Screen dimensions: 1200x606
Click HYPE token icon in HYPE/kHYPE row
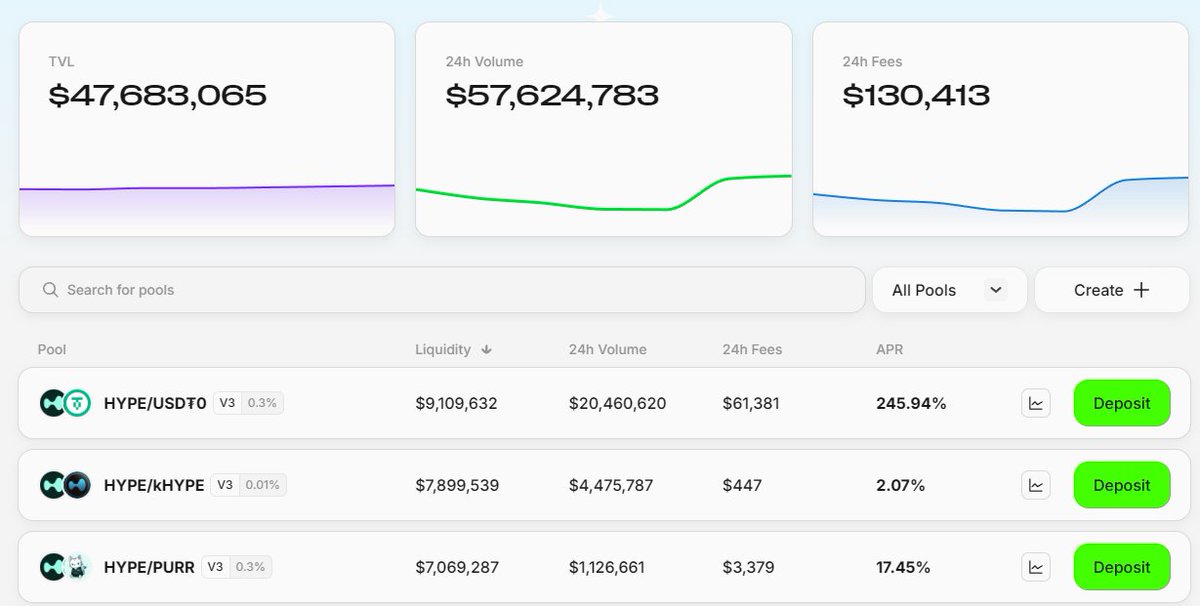pyautogui.click(x=52, y=485)
